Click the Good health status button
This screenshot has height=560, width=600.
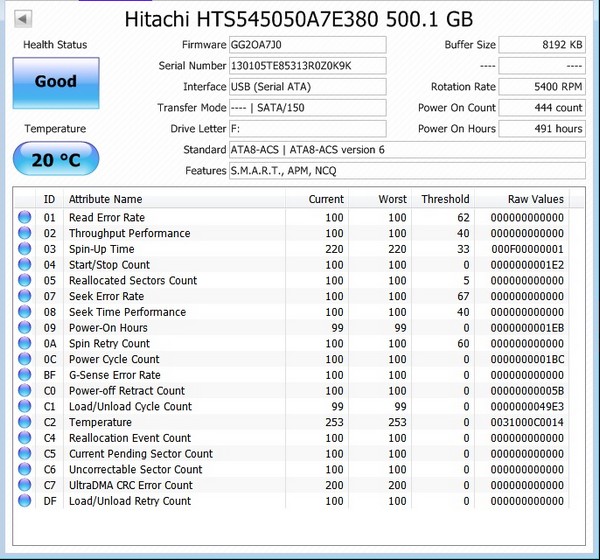click(56, 82)
